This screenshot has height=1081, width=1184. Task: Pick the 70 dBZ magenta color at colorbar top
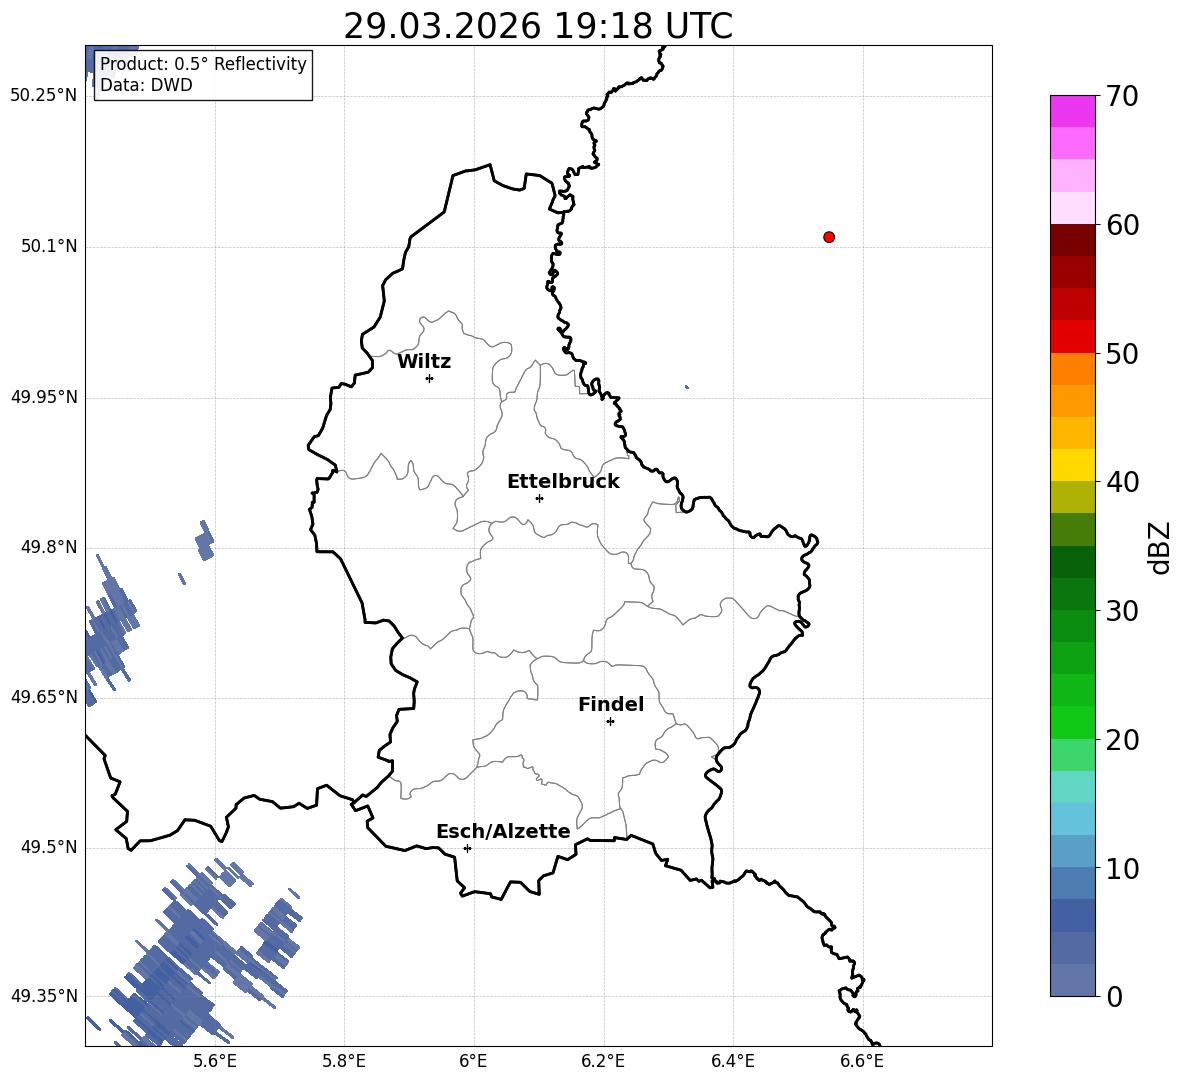pos(1072,111)
